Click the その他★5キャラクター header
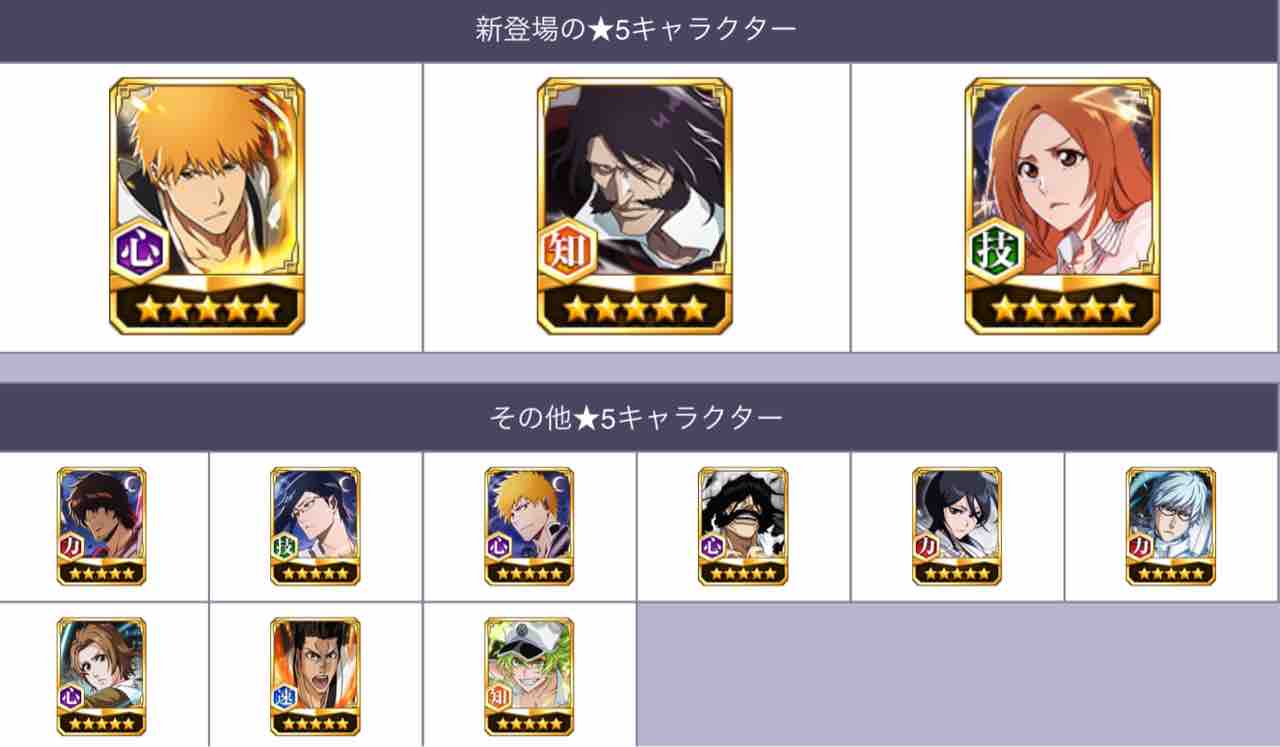The width and height of the screenshot is (1280, 747). [x=636, y=418]
